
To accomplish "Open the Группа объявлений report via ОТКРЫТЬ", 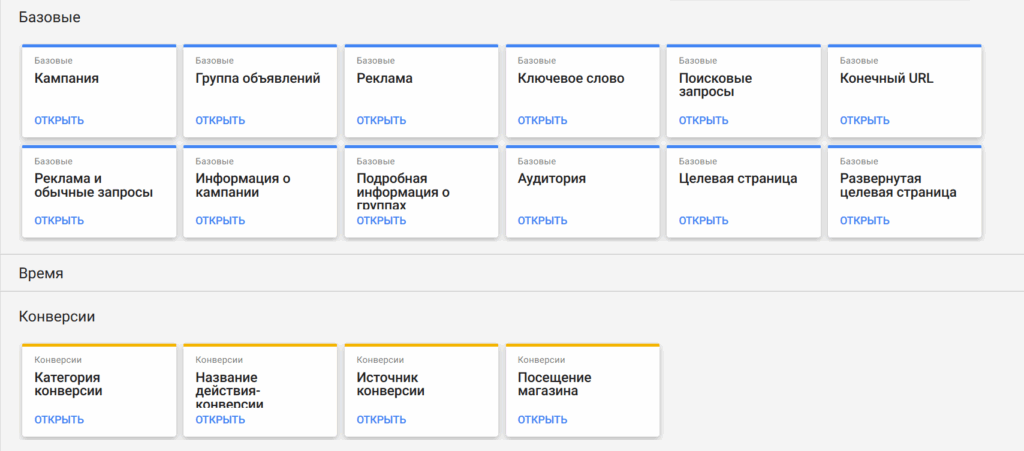I will point(220,121).
